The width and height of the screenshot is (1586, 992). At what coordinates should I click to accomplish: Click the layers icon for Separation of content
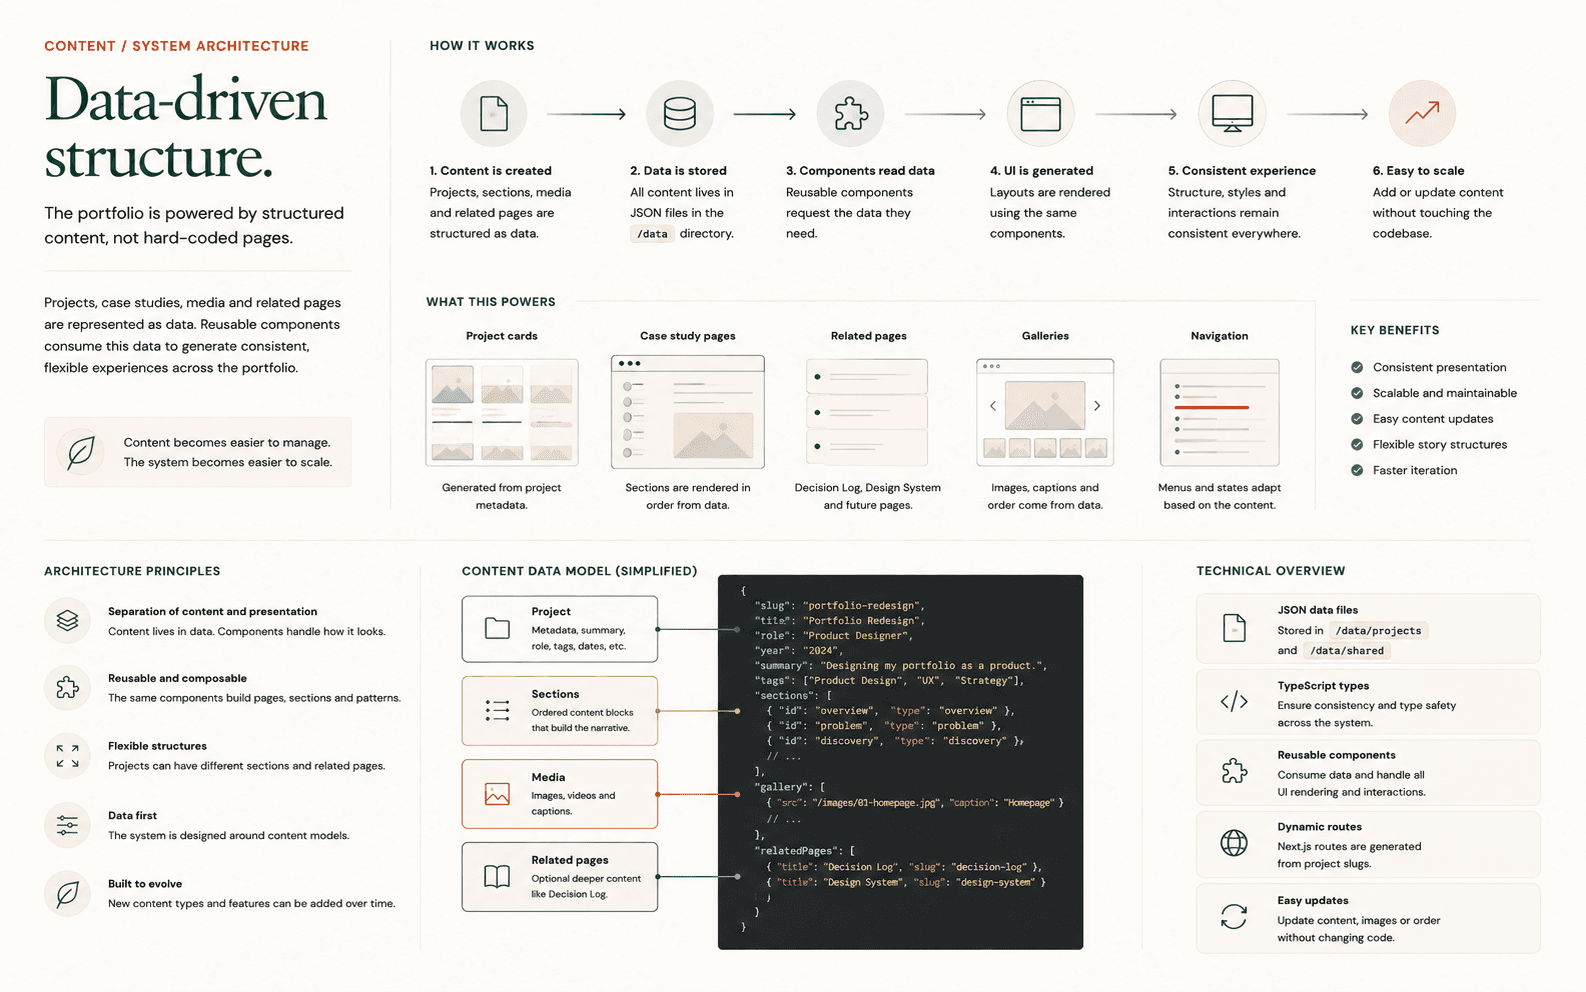[67, 620]
